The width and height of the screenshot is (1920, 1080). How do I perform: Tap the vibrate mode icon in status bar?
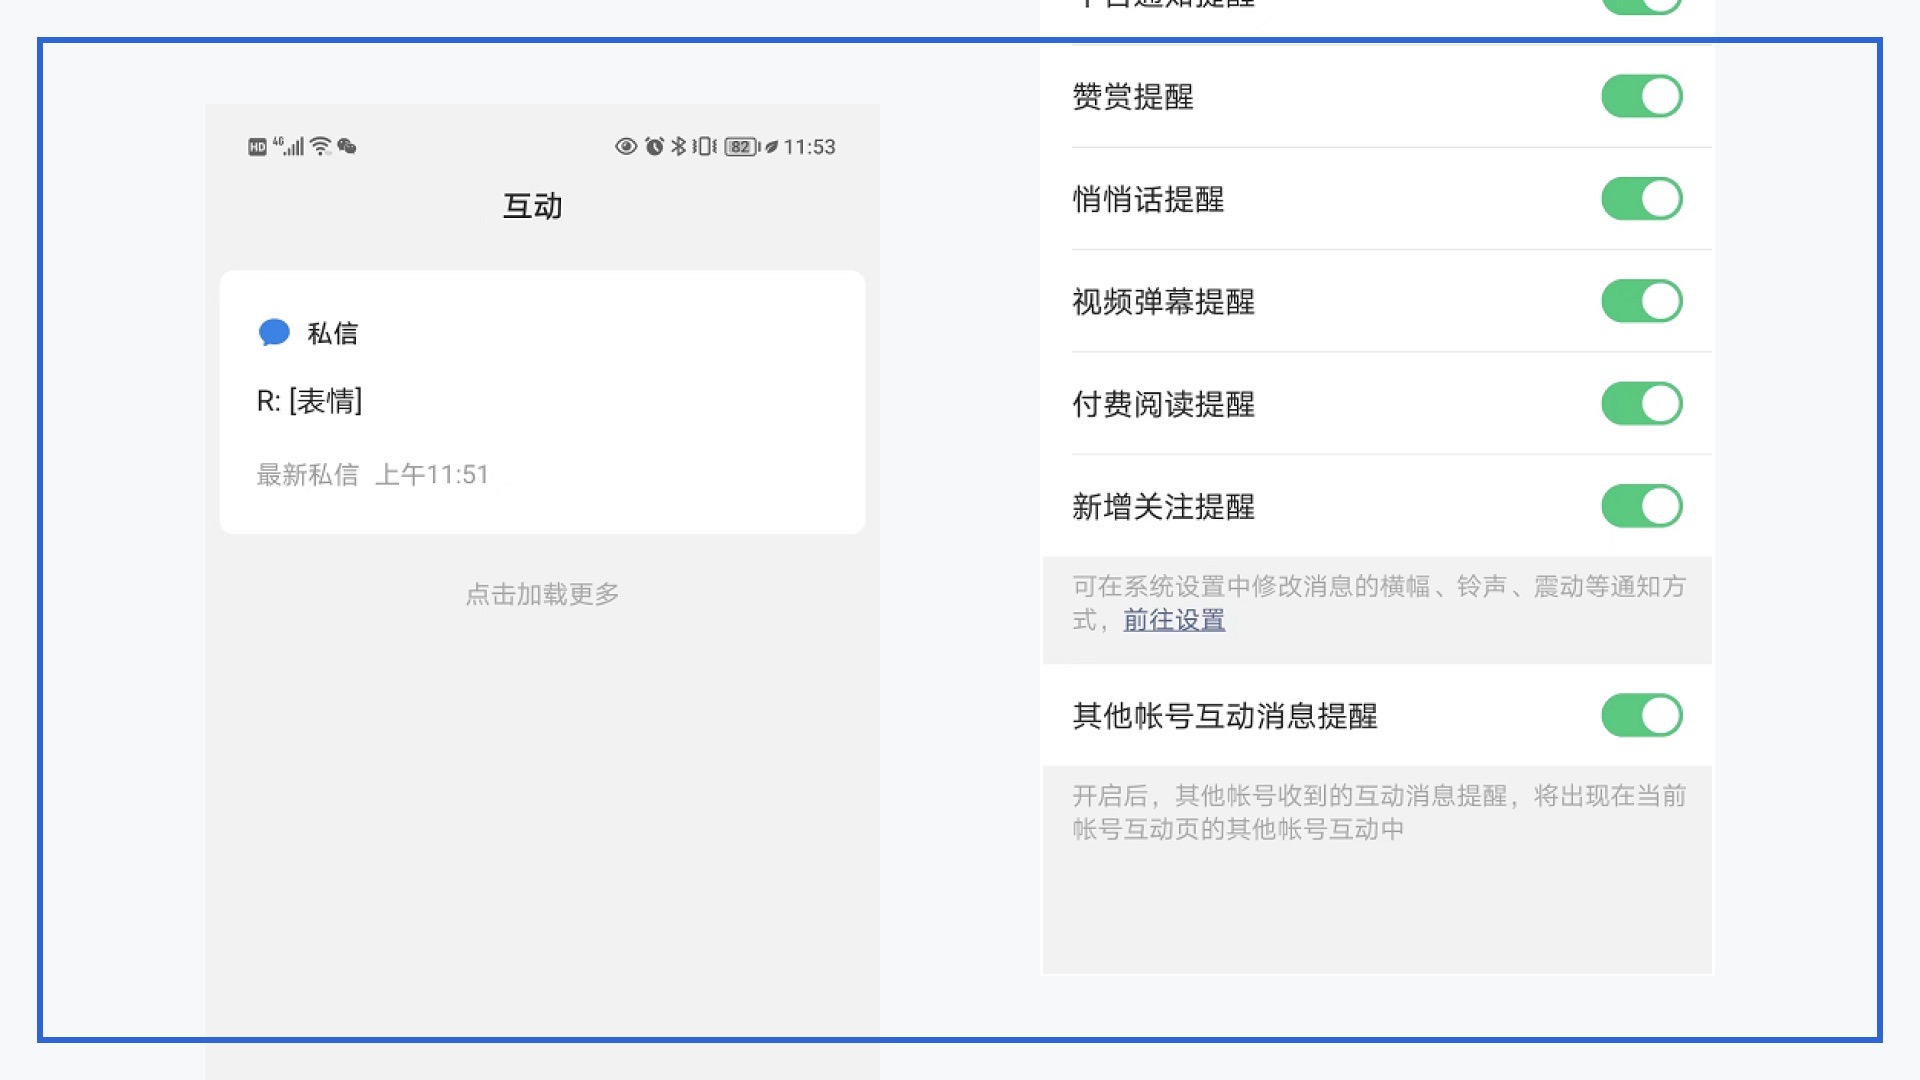(704, 146)
